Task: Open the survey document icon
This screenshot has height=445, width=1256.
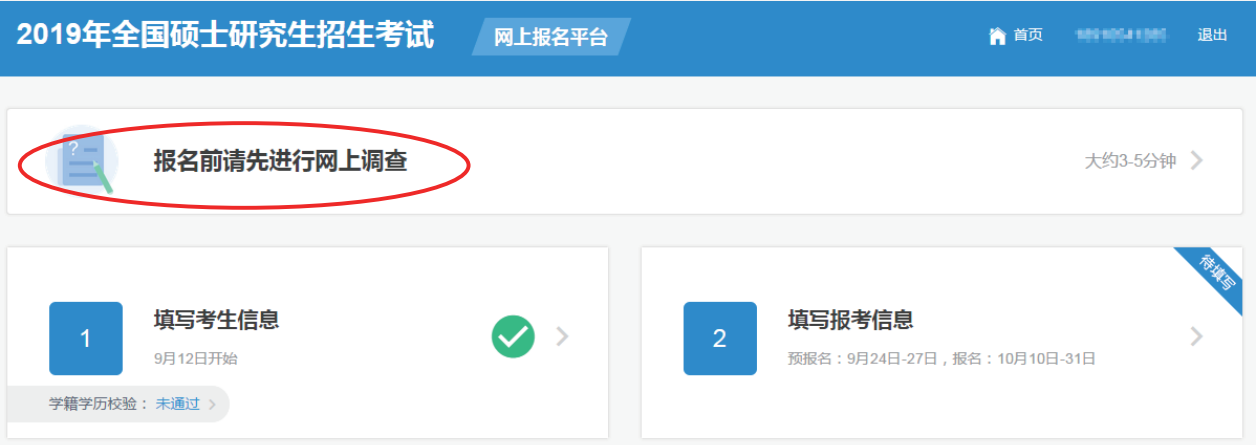Action: click(x=84, y=162)
